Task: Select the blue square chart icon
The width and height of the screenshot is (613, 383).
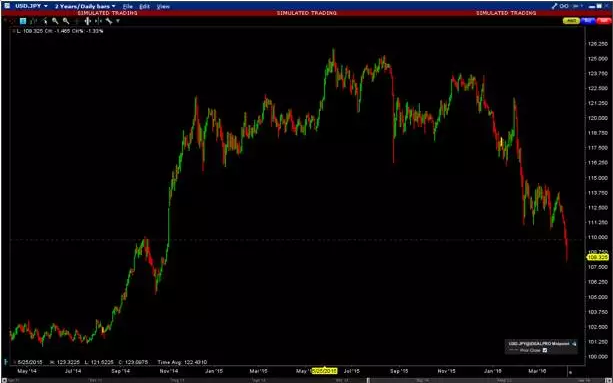Action: pyautogui.click(x=23, y=21)
